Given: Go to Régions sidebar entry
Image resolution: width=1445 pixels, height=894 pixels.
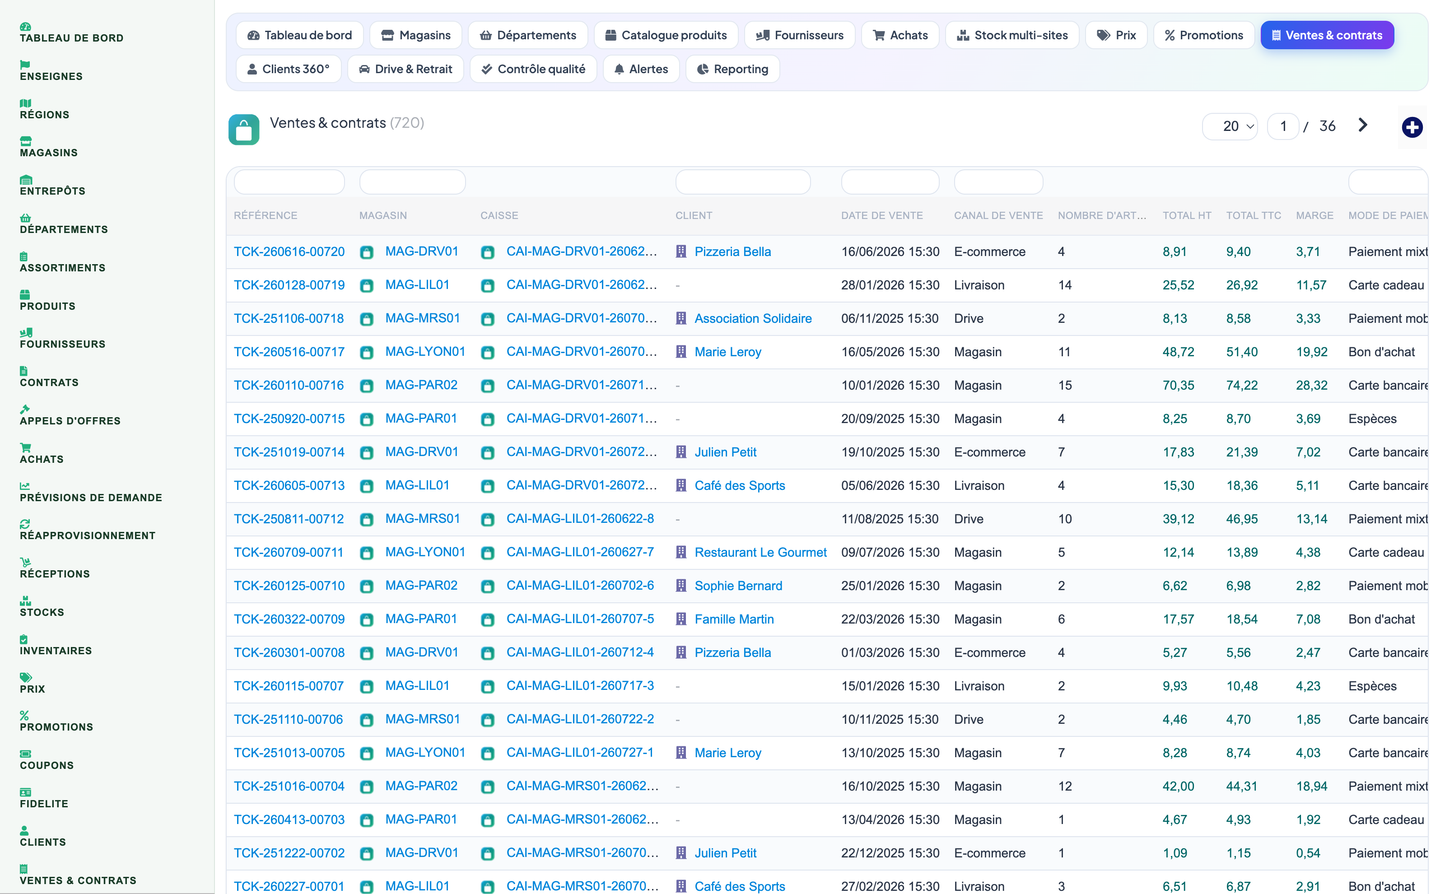Looking at the screenshot, I should click(x=44, y=109).
